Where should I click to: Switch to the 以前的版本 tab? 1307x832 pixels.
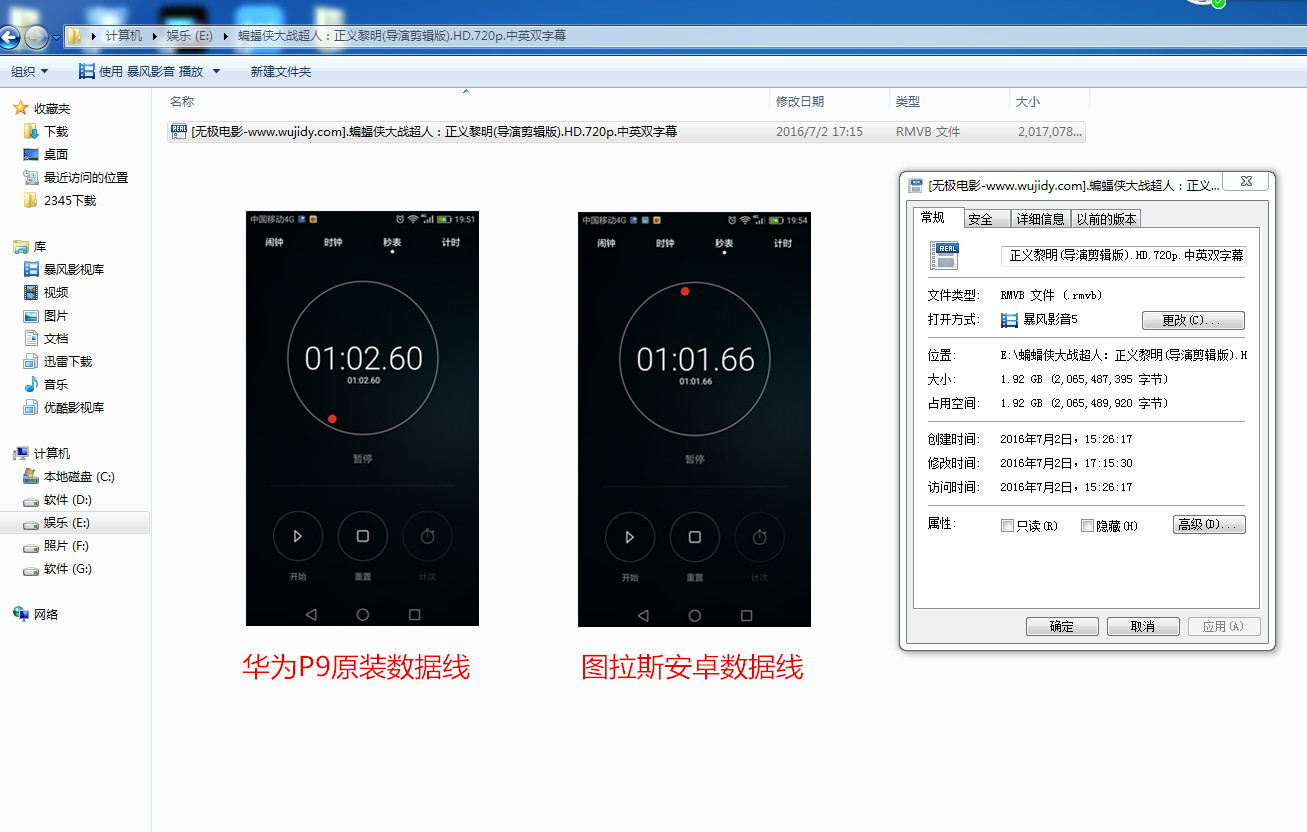click(x=1106, y=218)
